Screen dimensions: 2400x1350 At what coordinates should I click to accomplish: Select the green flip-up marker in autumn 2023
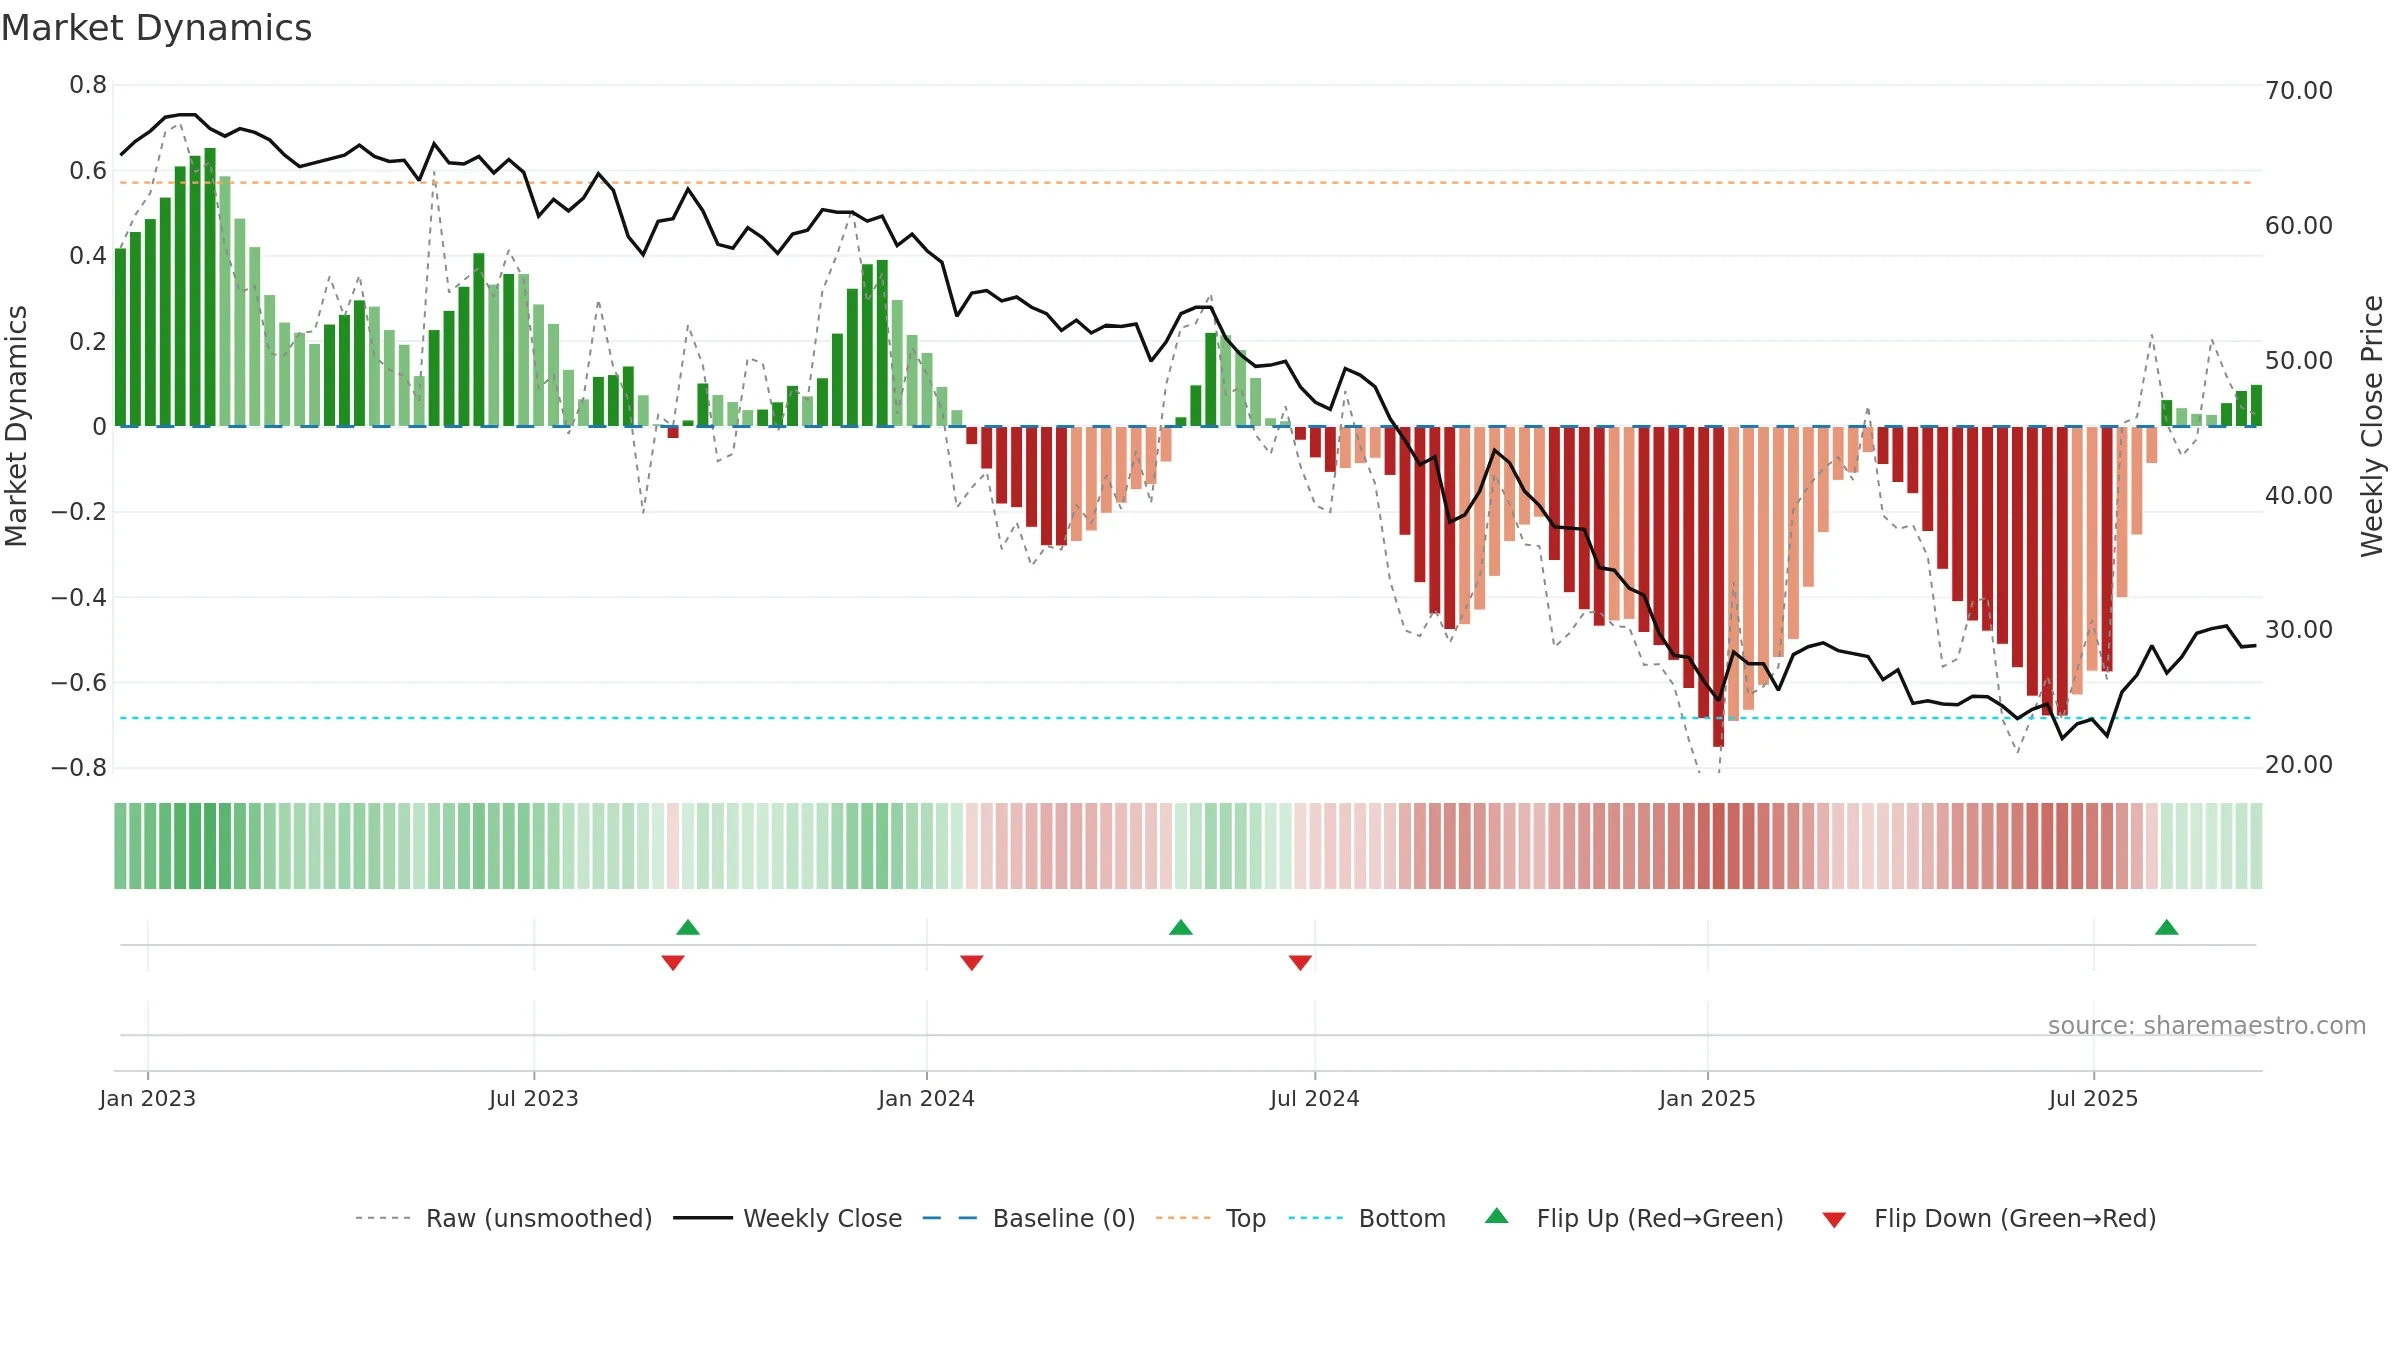point(688,927)
